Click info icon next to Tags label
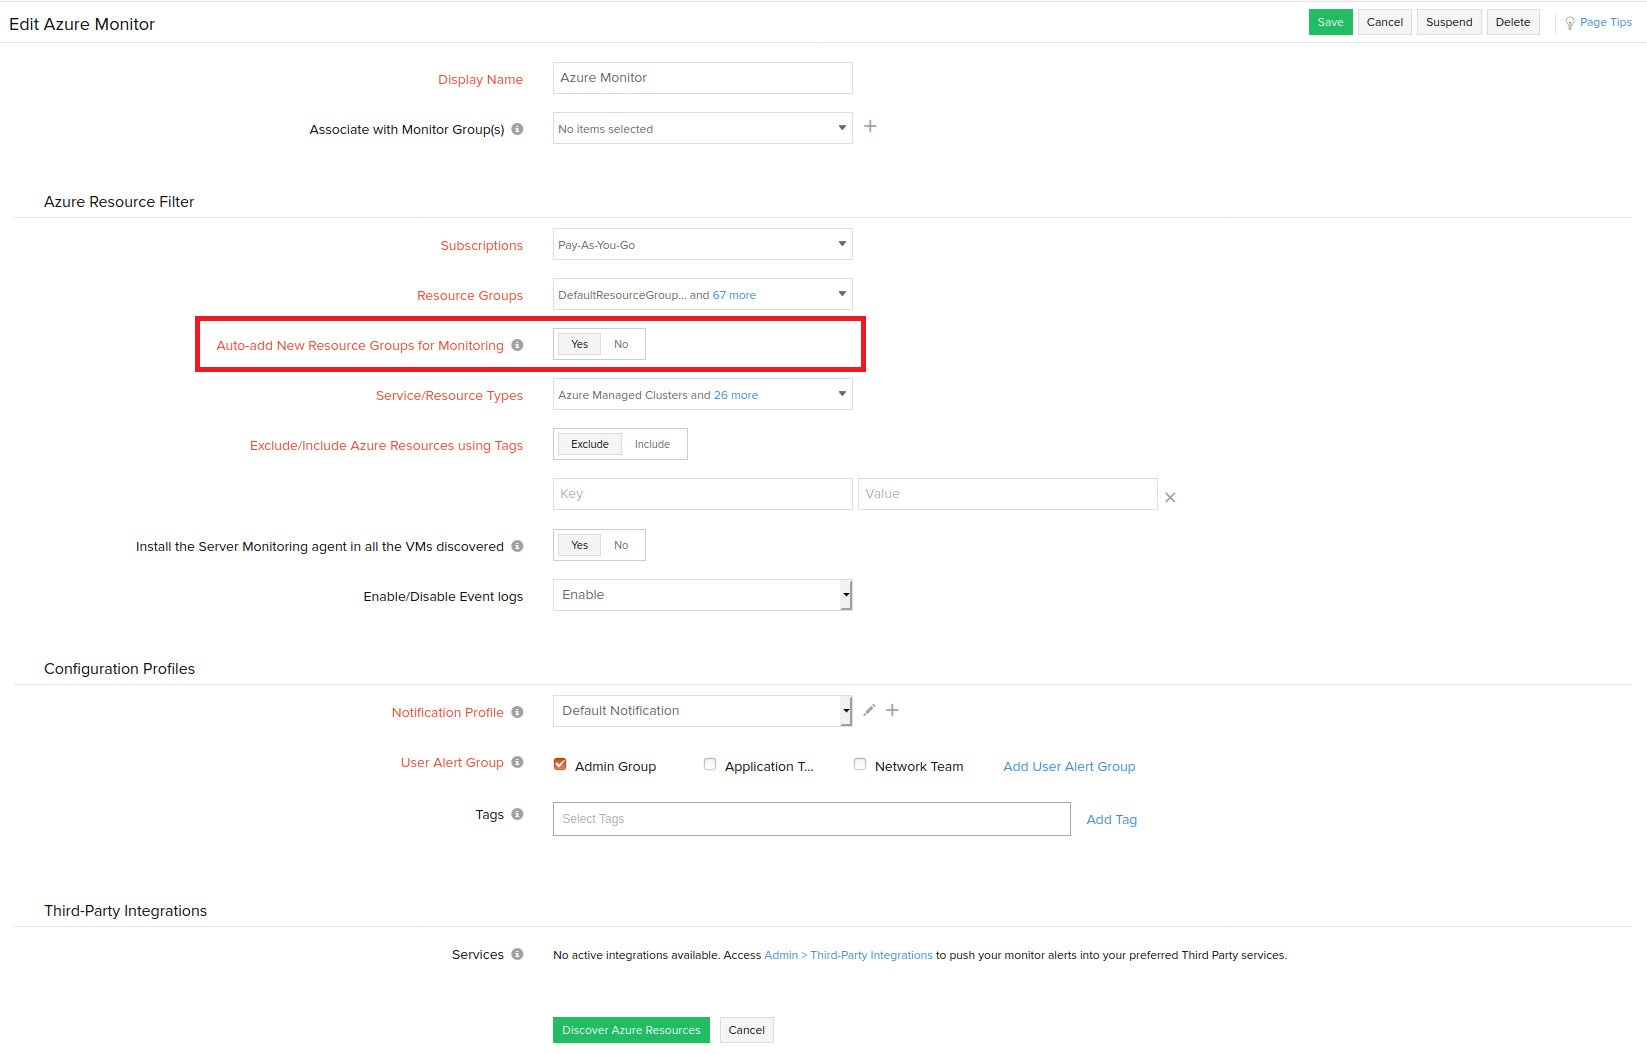The image size is (1647, 1054). coord(517,814)
